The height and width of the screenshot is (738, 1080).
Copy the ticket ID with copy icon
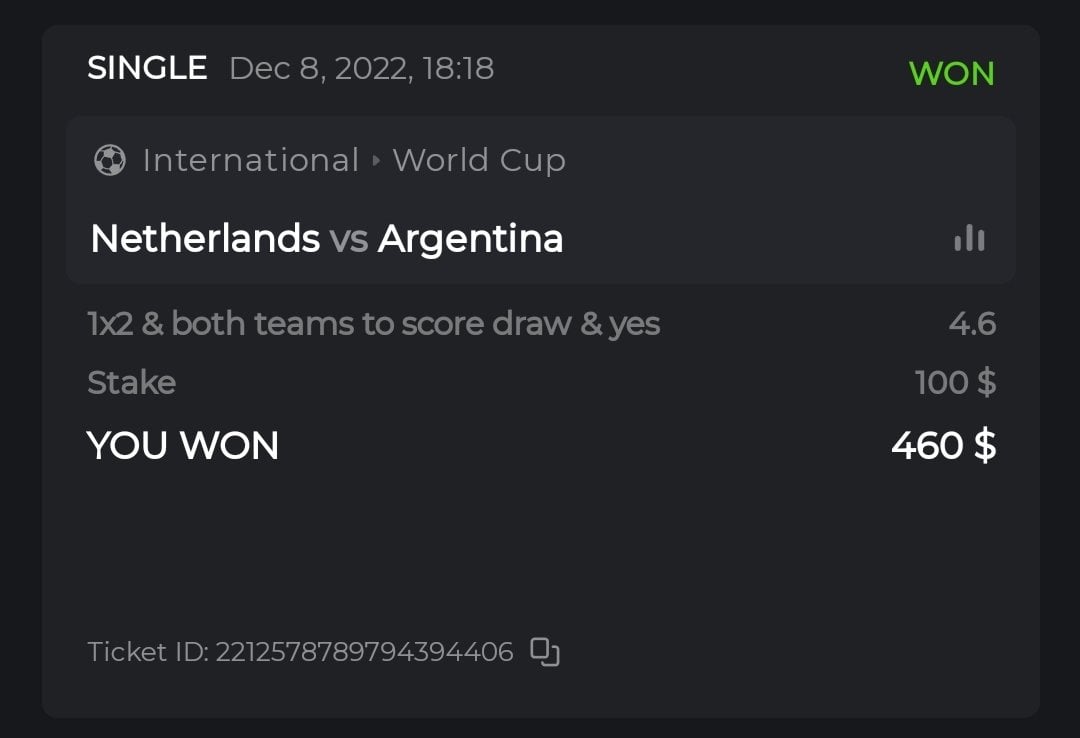(x=545, y=652)
